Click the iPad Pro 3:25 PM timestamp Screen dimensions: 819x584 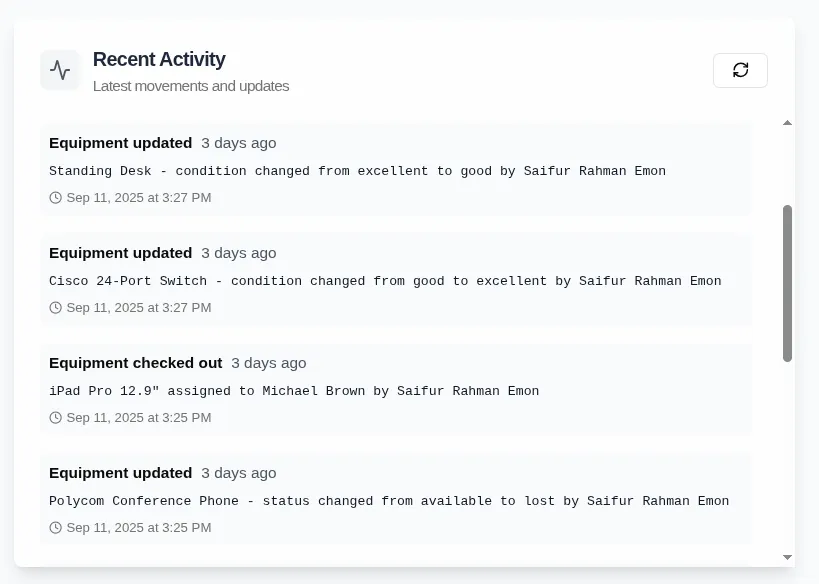[x=139, y=418]
